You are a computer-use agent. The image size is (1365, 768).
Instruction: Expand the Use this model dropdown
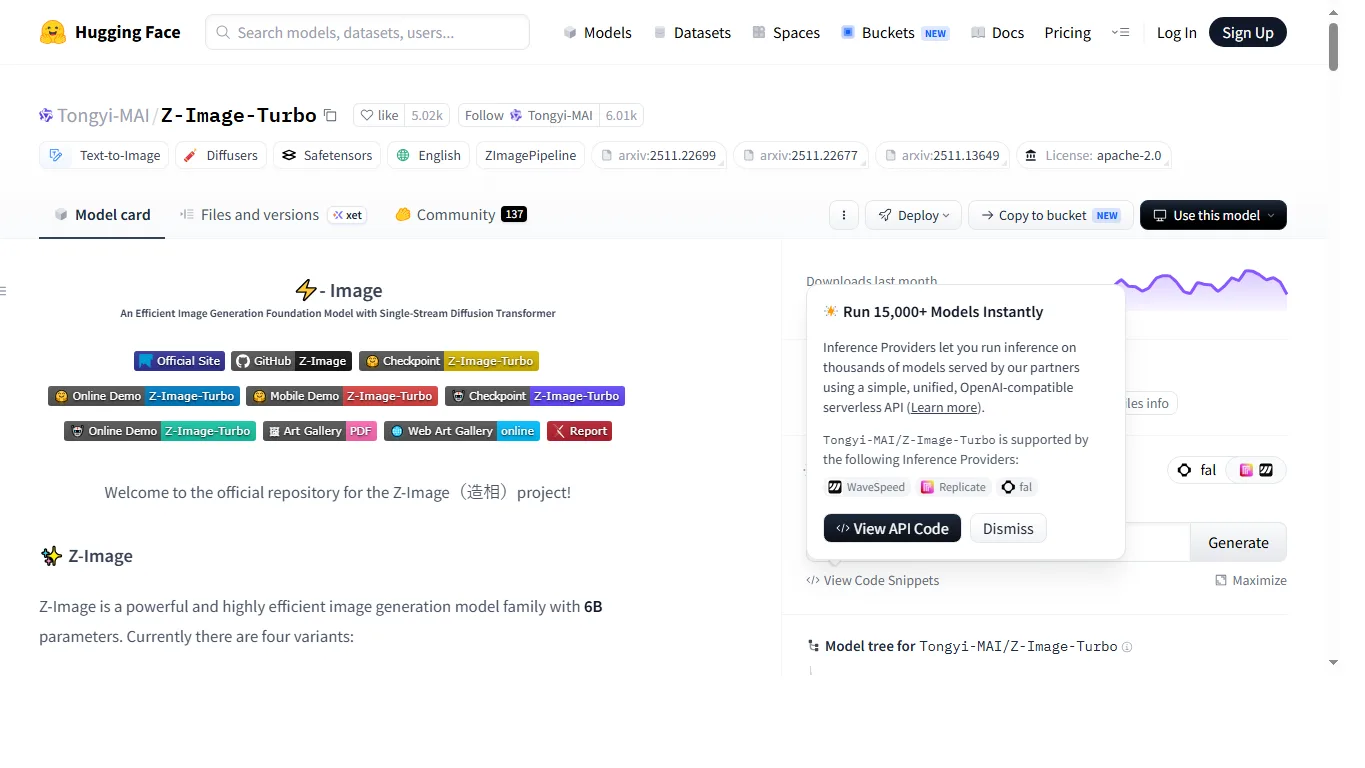pos(1213,215)
